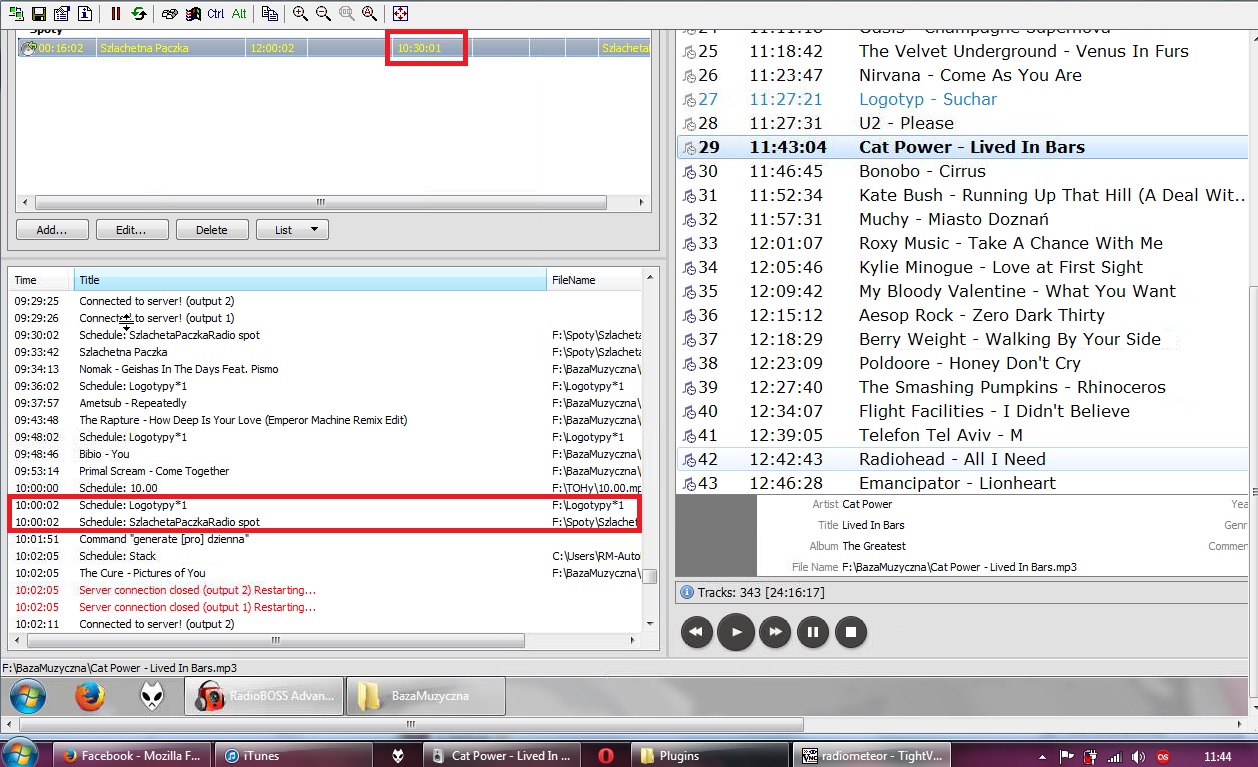Click the Save connection floppy disk icon
Image resolution: width=1258 pixels, height=767 pixels.
[39, 14]
